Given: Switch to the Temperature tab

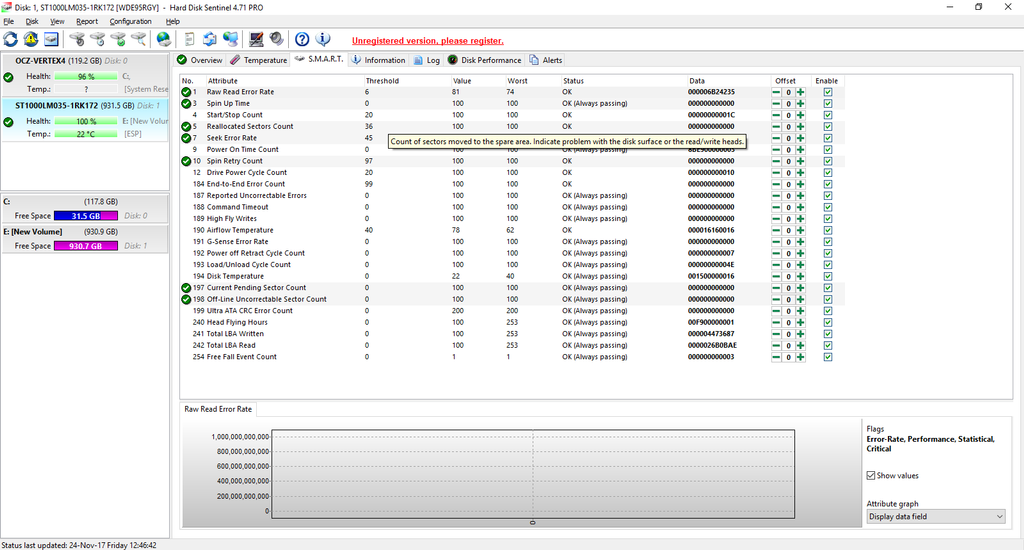Looking at the screenshot, I should pos(259,60).
